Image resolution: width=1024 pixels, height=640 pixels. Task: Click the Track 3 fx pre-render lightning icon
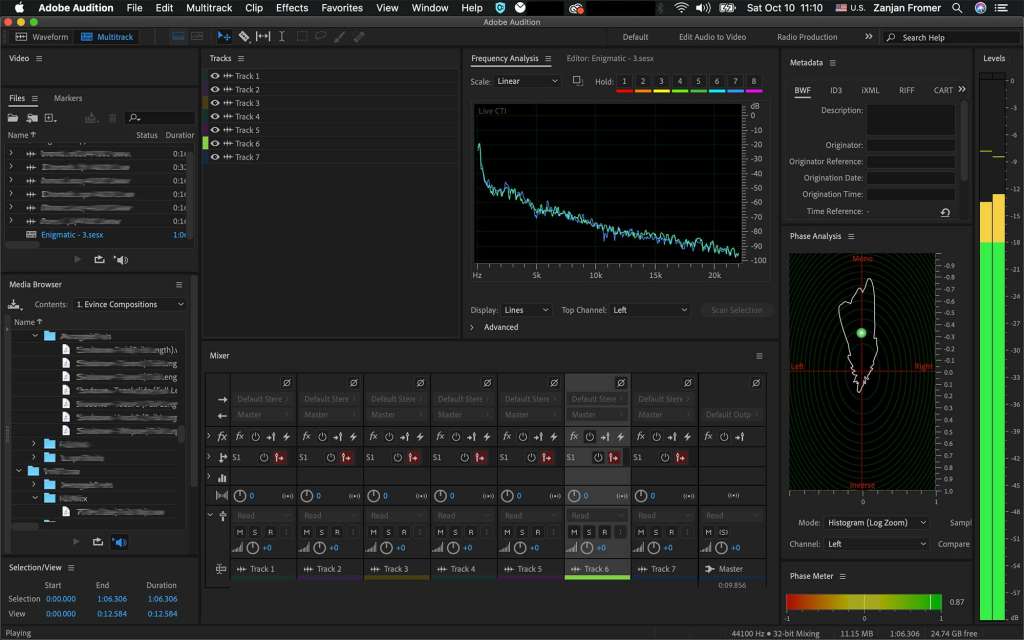[x=420, y=436]
